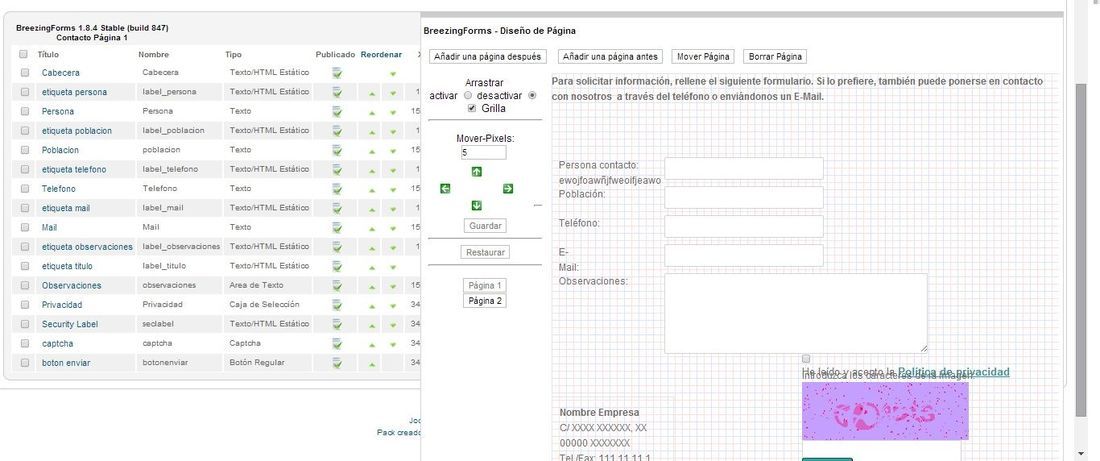Open the captcha element link in list
Screen dimensions: 1100x461
tap(58, 344)
